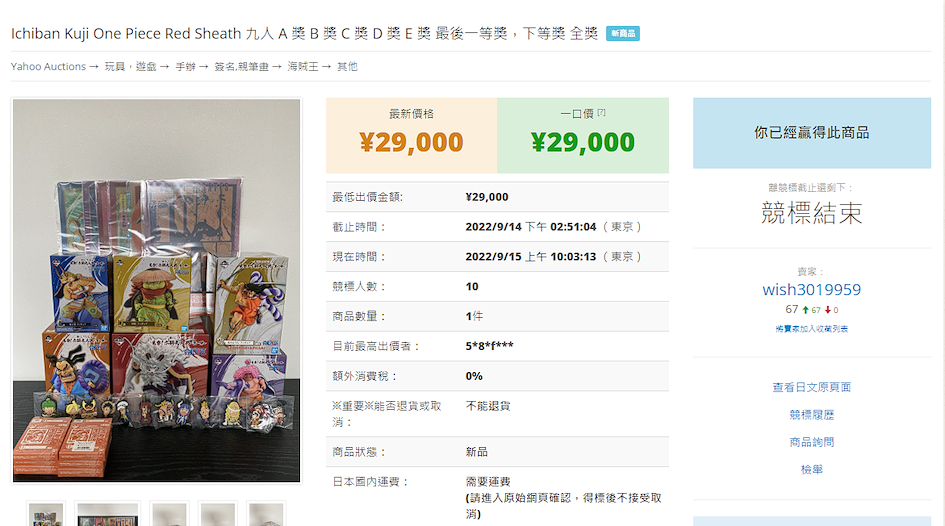Open the bid history (競標履歷)

[811, 415]
